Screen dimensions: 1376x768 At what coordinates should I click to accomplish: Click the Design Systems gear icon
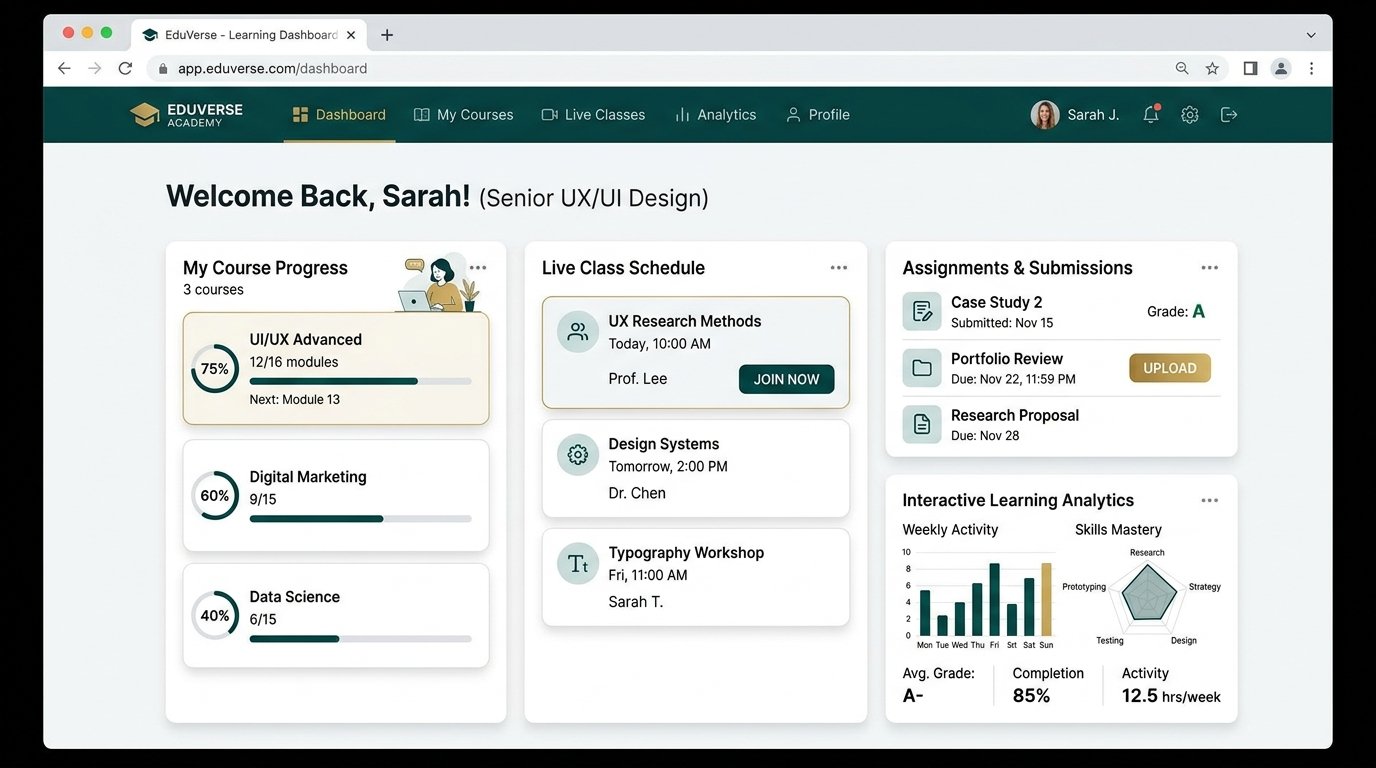click(x=577, y=455)
